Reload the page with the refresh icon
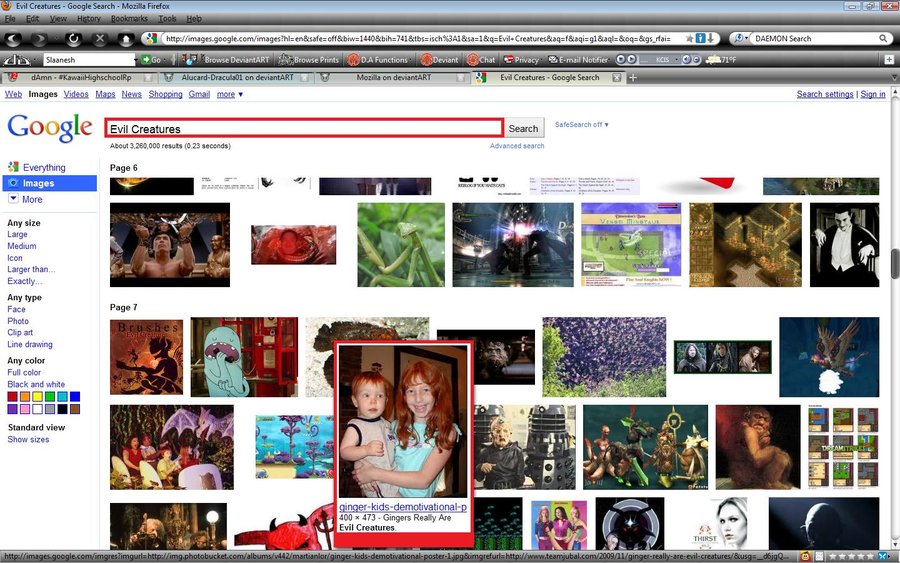The height and width of the screenshot is (563, 900). pos(73,39)
